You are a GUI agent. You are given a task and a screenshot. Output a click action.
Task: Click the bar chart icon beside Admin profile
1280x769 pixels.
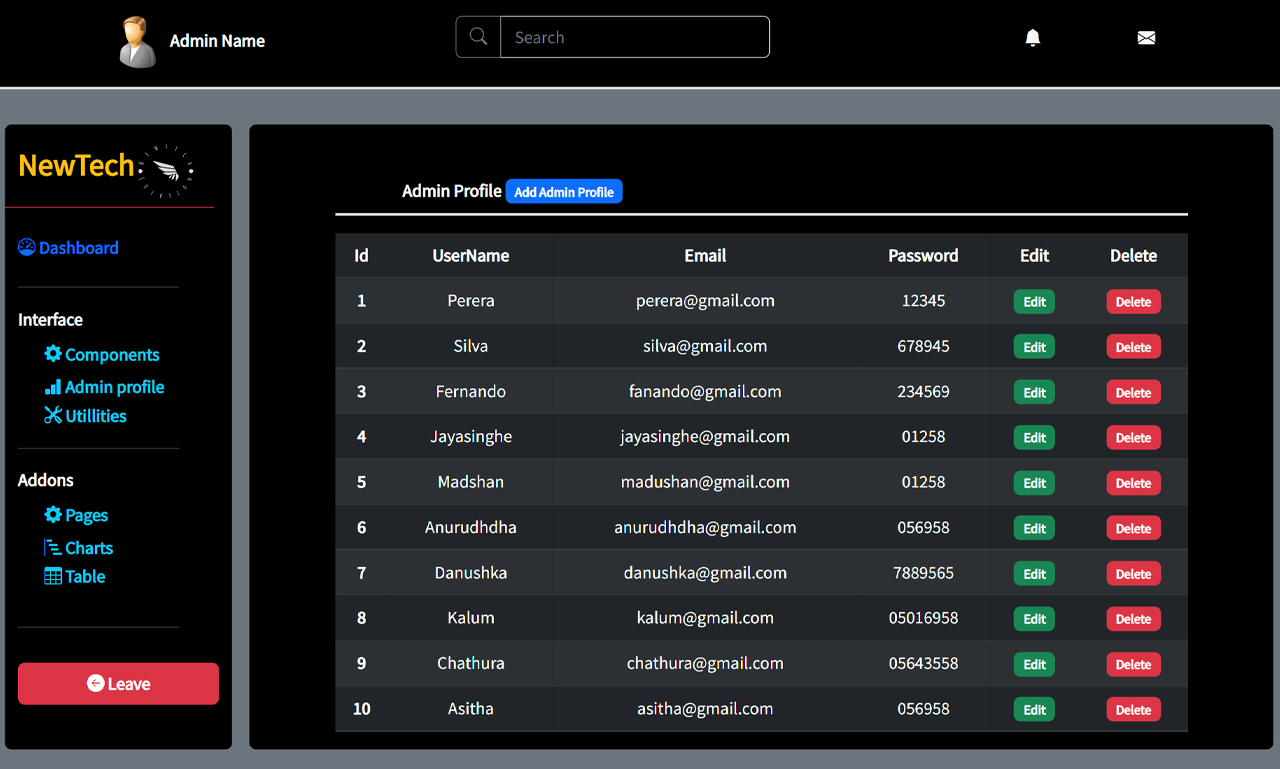coord(53,387)
